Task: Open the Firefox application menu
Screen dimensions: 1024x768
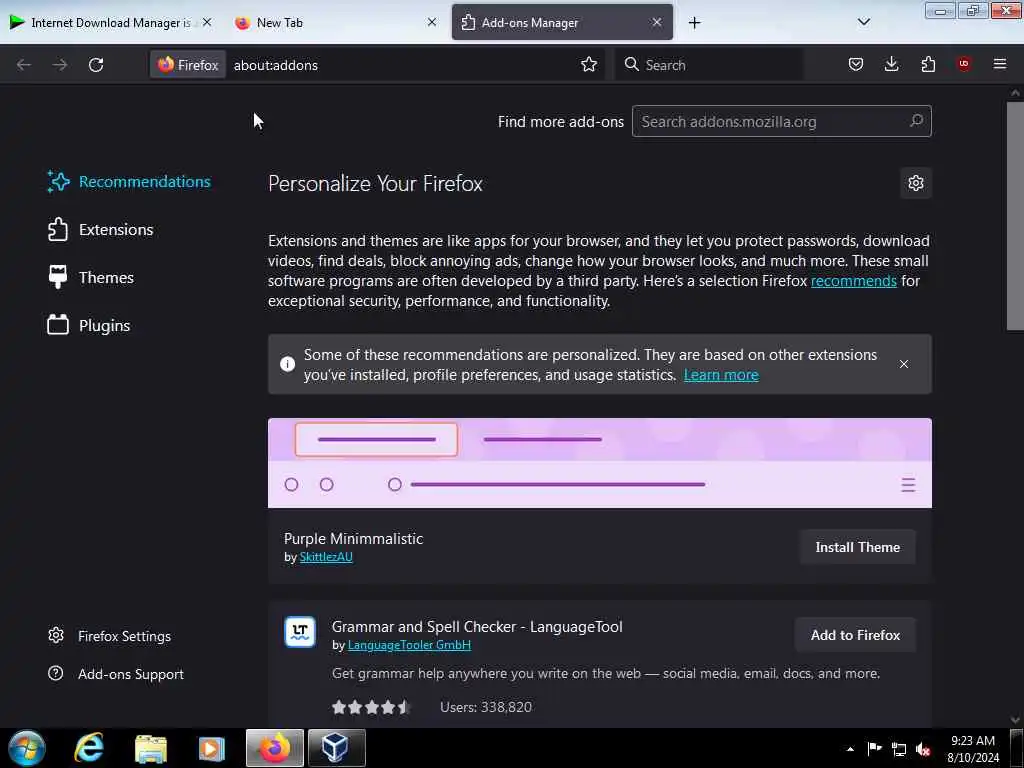Action: pyautogui.click(x=999, y=64)
